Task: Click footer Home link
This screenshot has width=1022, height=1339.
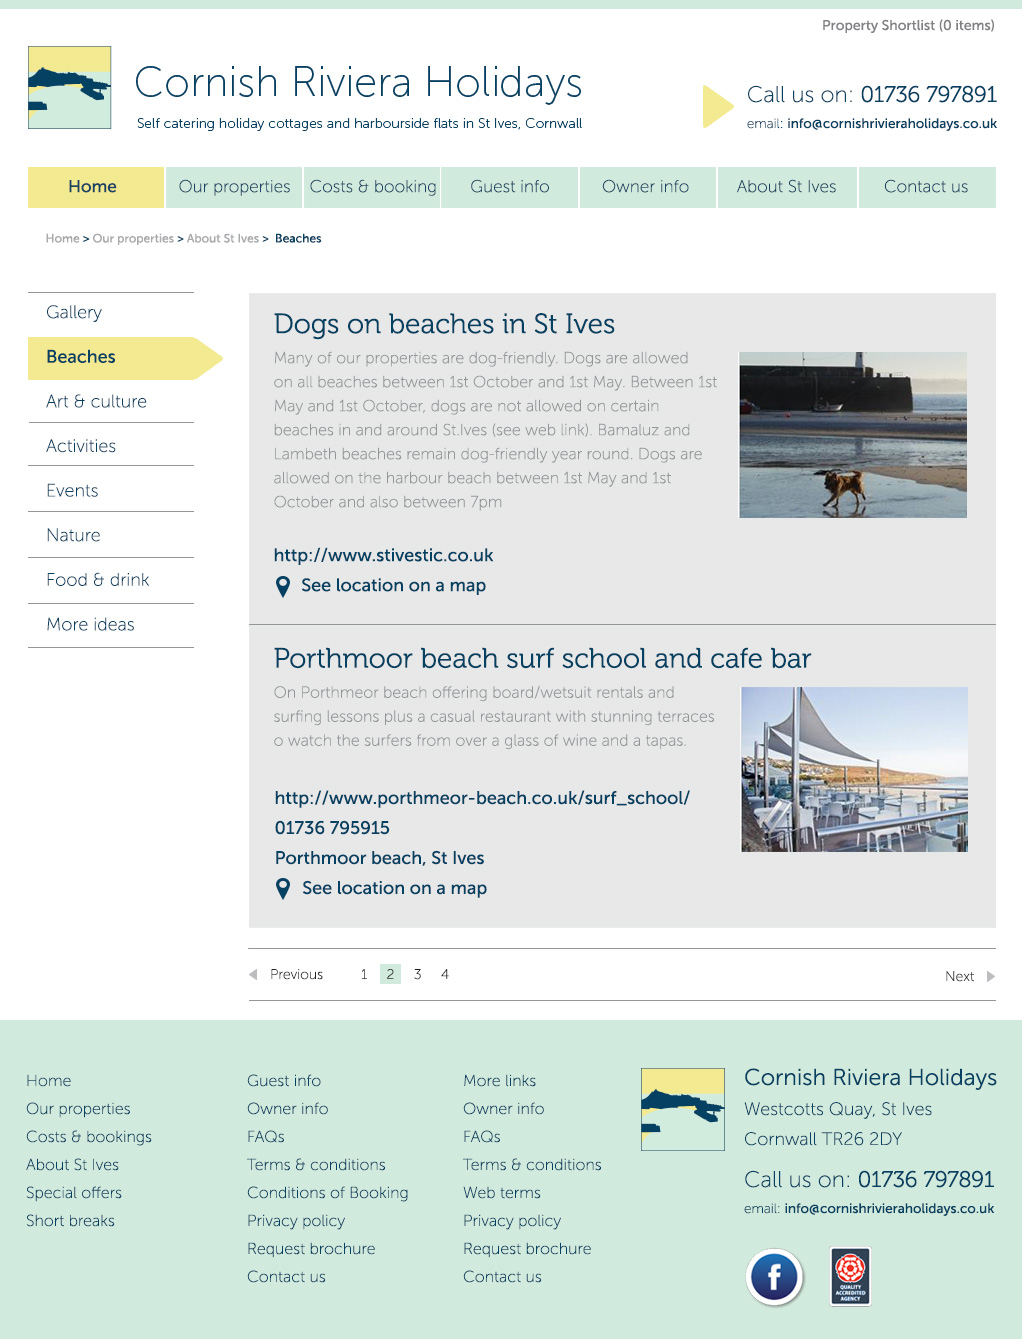Action: coord(49,1081)
